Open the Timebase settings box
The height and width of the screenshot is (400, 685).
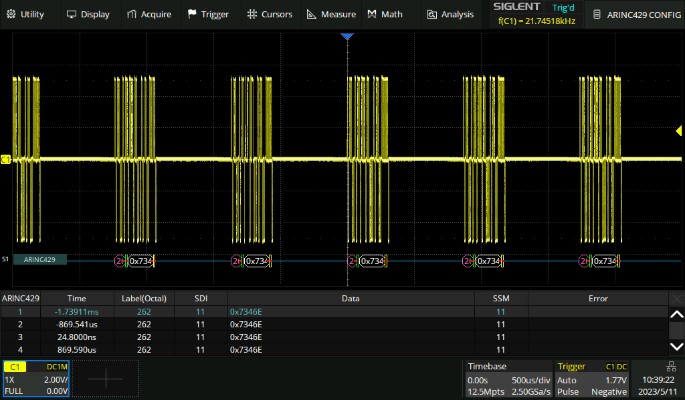pos(508,379)
